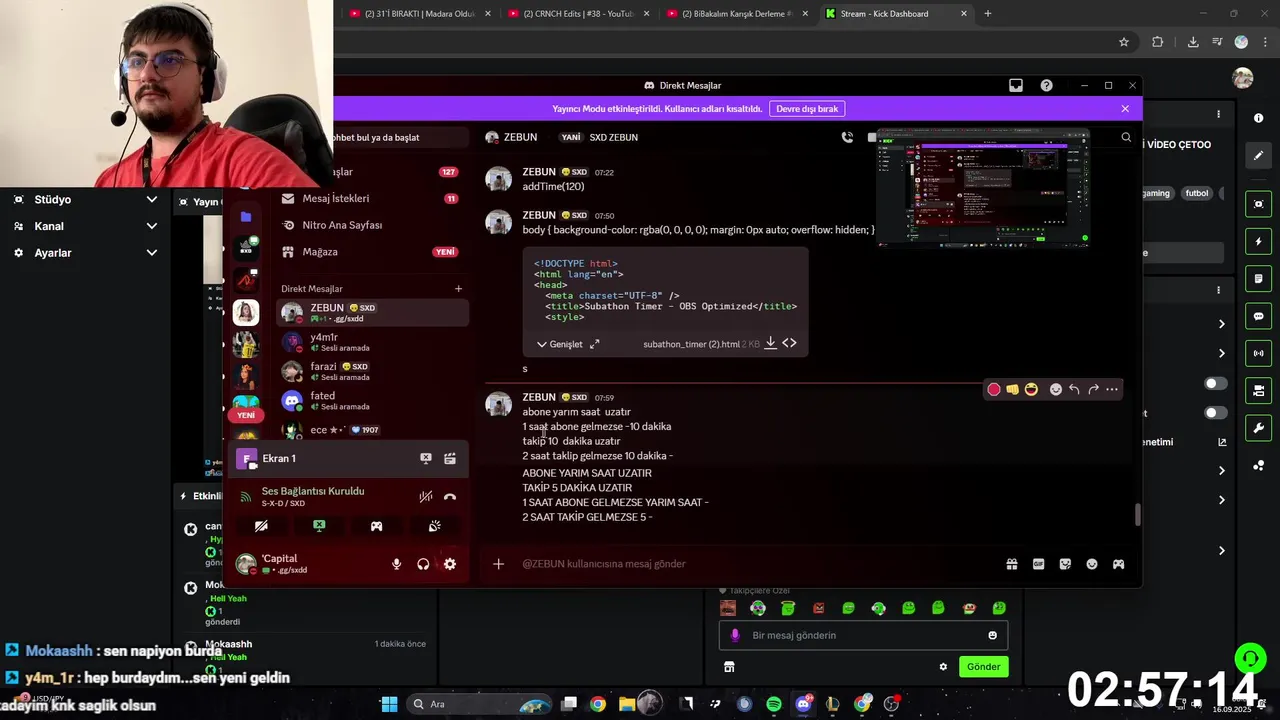The image size is (1280, 720).
Task: Open Discord user settings gear
Action: pos(450,564)
